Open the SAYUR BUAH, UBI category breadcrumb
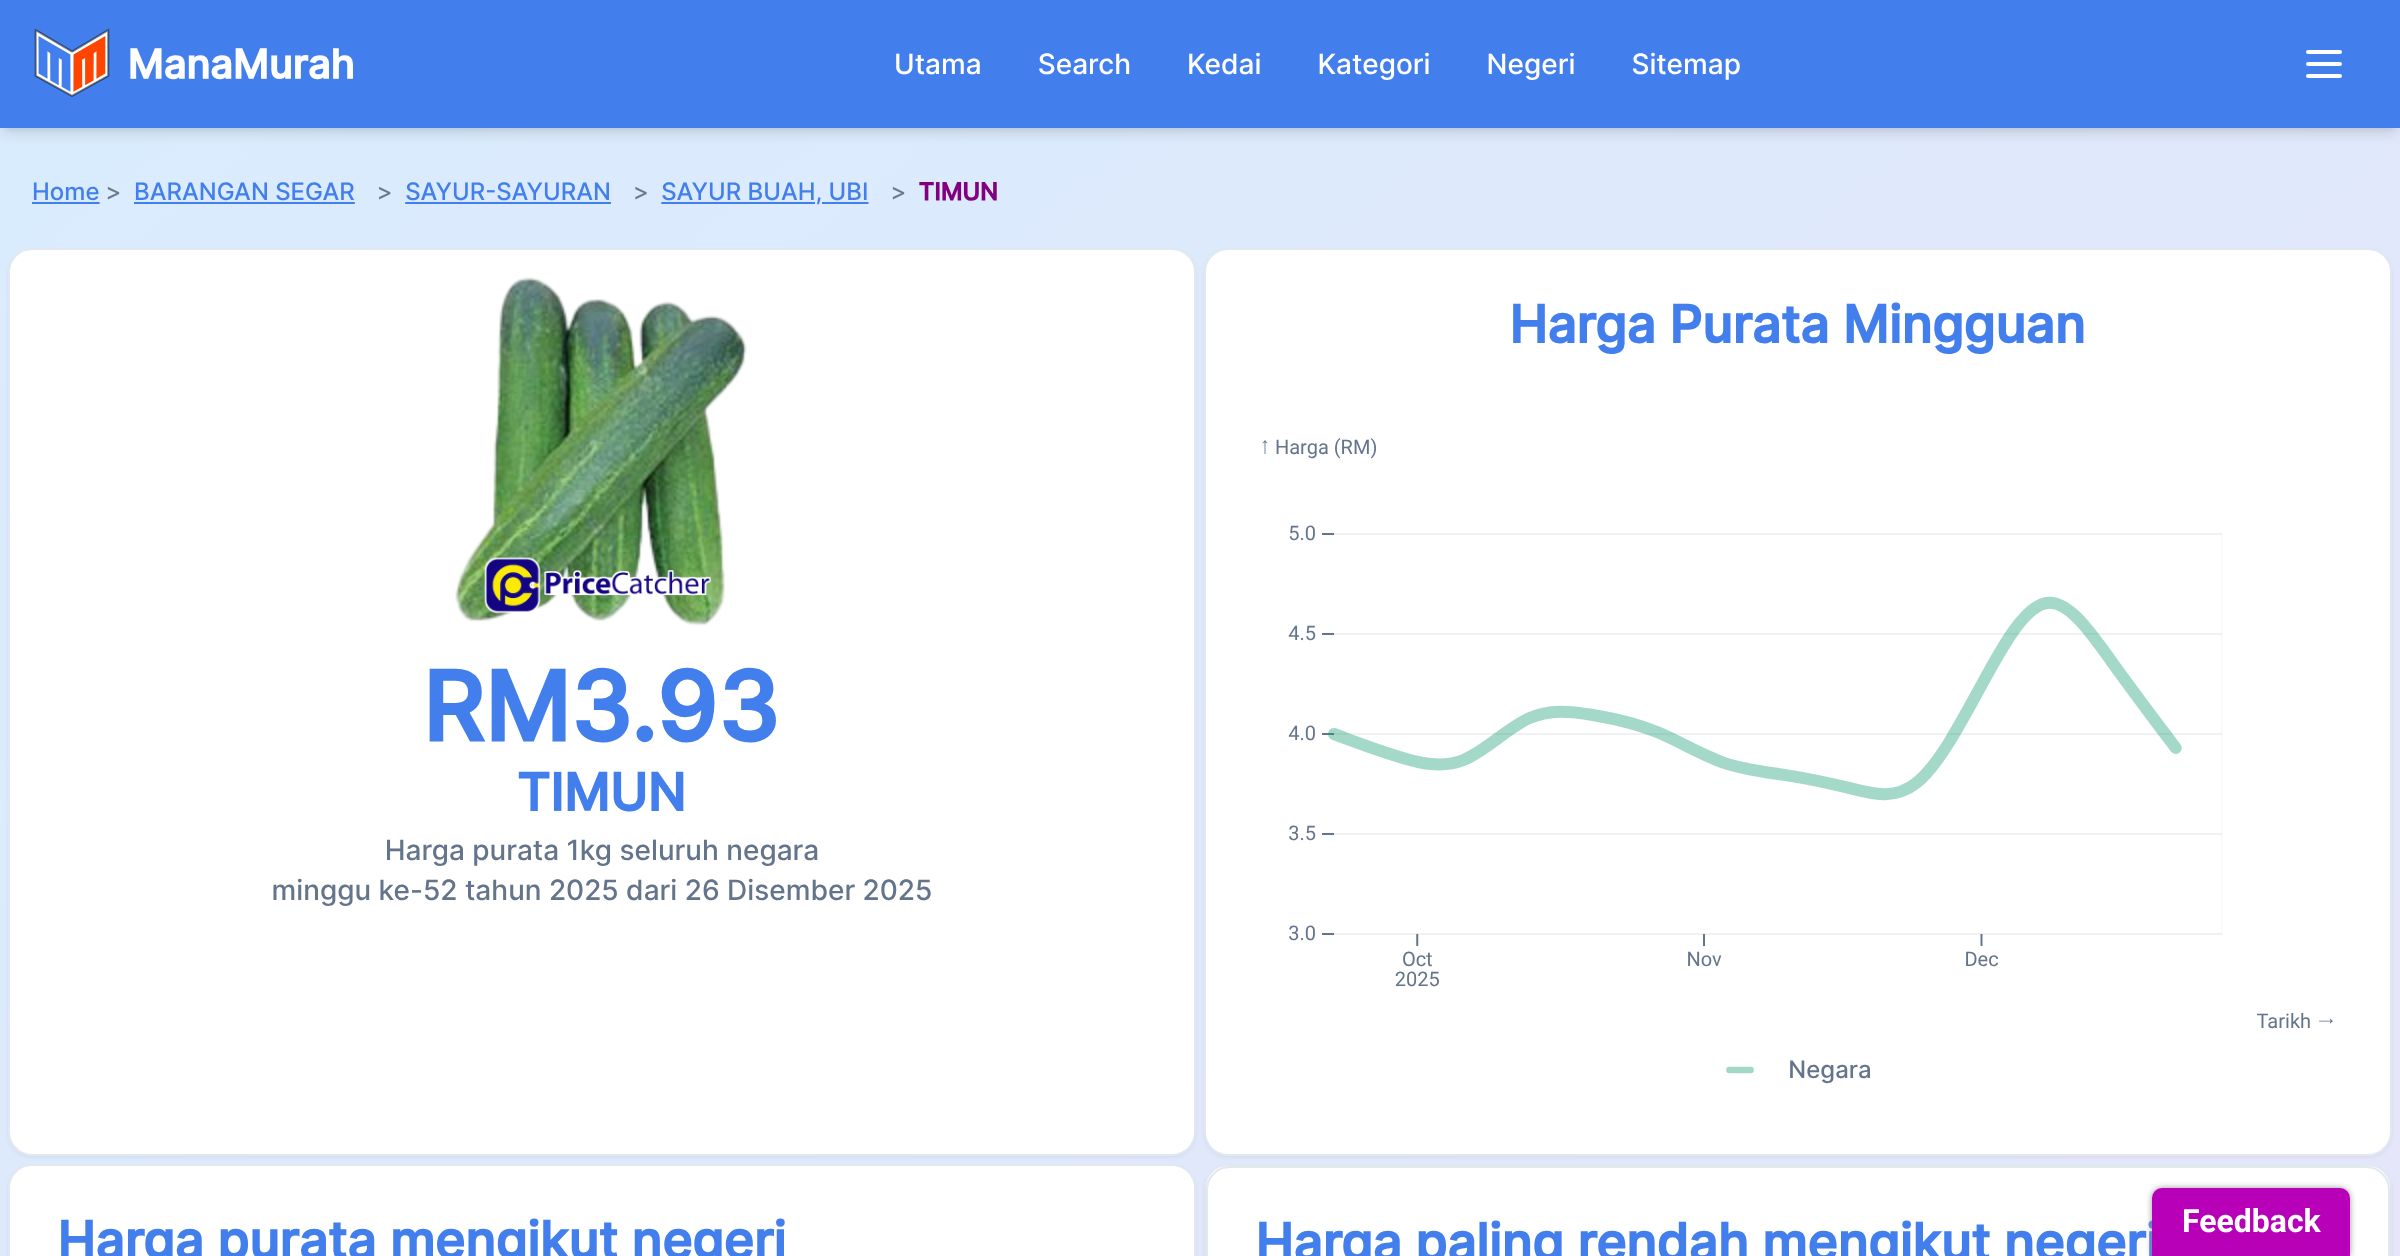Image resolution: width=2400 pixels, height=1256 pixels. tap(764, 191)
